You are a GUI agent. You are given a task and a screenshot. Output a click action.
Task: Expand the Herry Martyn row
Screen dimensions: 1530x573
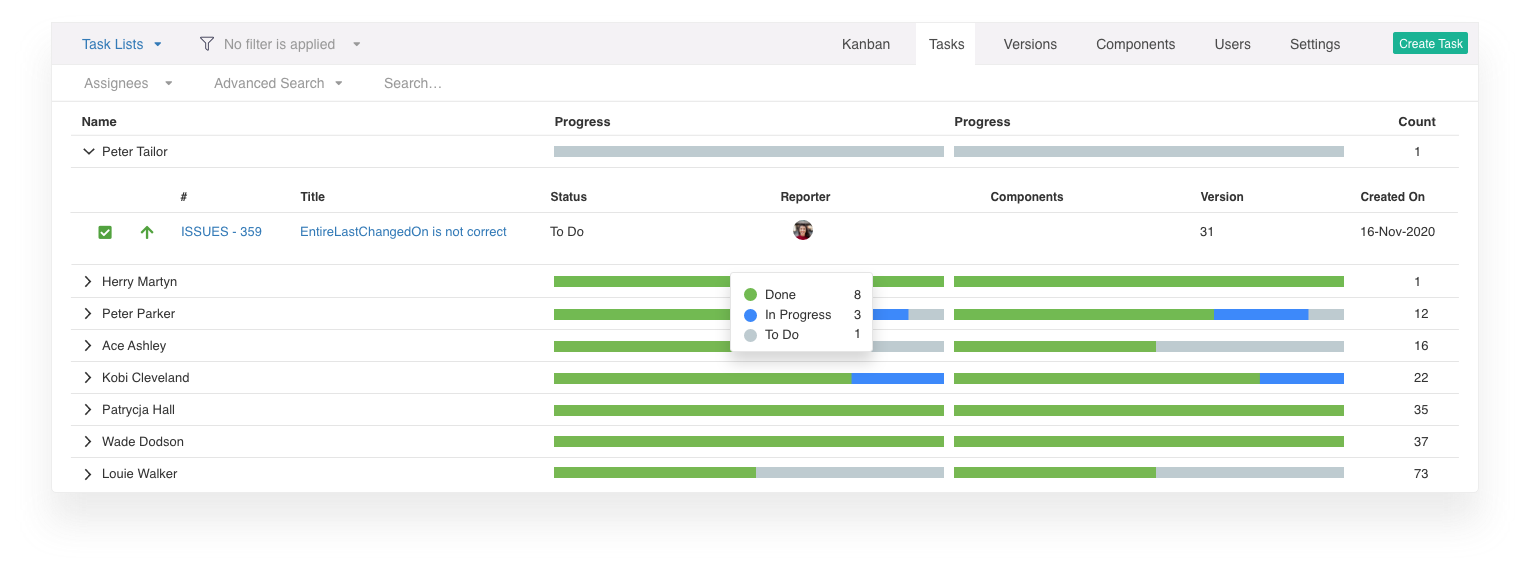[x=88, y=282]
